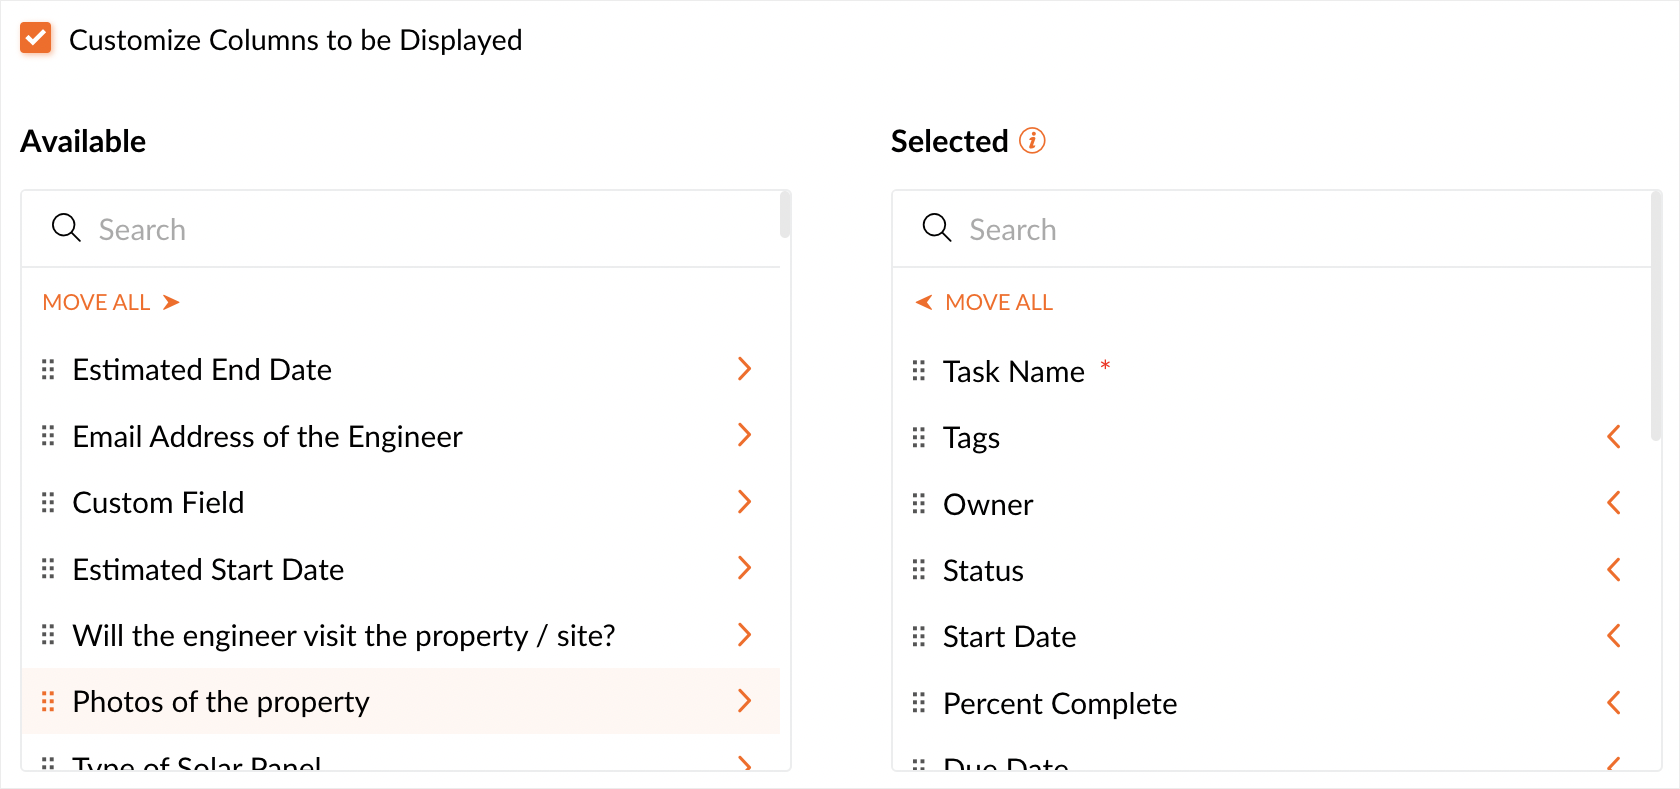
Task: Click drag handle beside Task Name
Action: pos(919,372)
